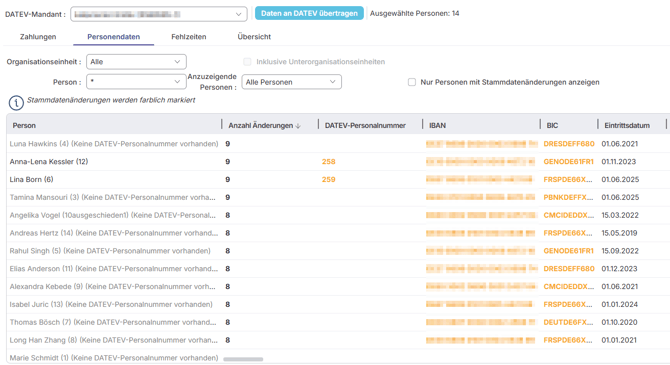
Task: Click Daten an DATEV übertragen button
Action: coord(309,13)
